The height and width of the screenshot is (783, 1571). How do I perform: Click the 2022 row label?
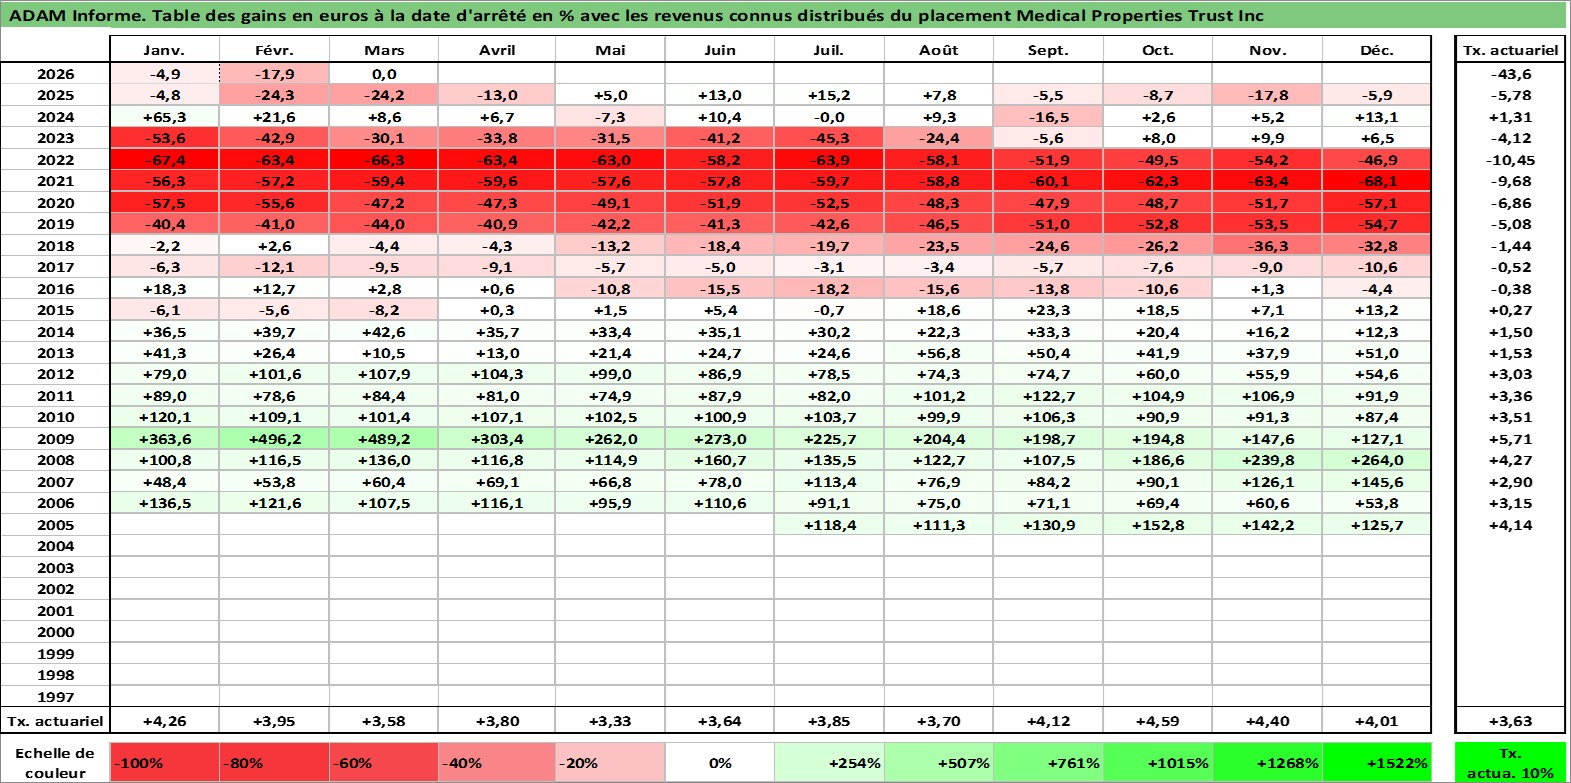coord(55,160)
